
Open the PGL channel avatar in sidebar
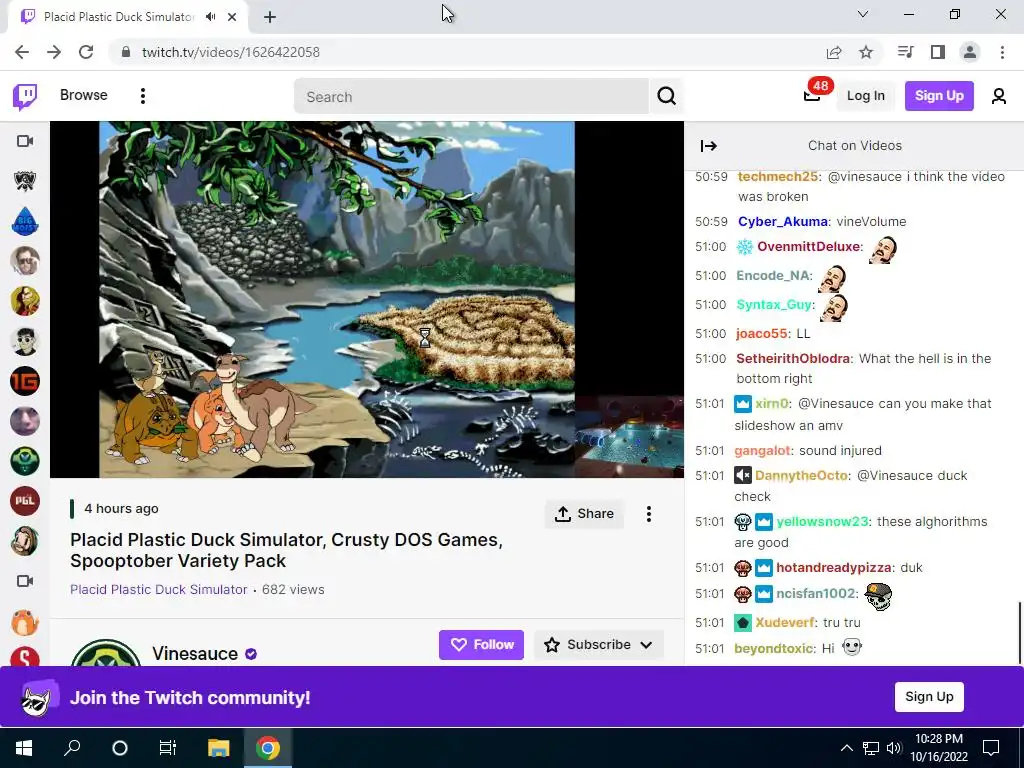25,501
